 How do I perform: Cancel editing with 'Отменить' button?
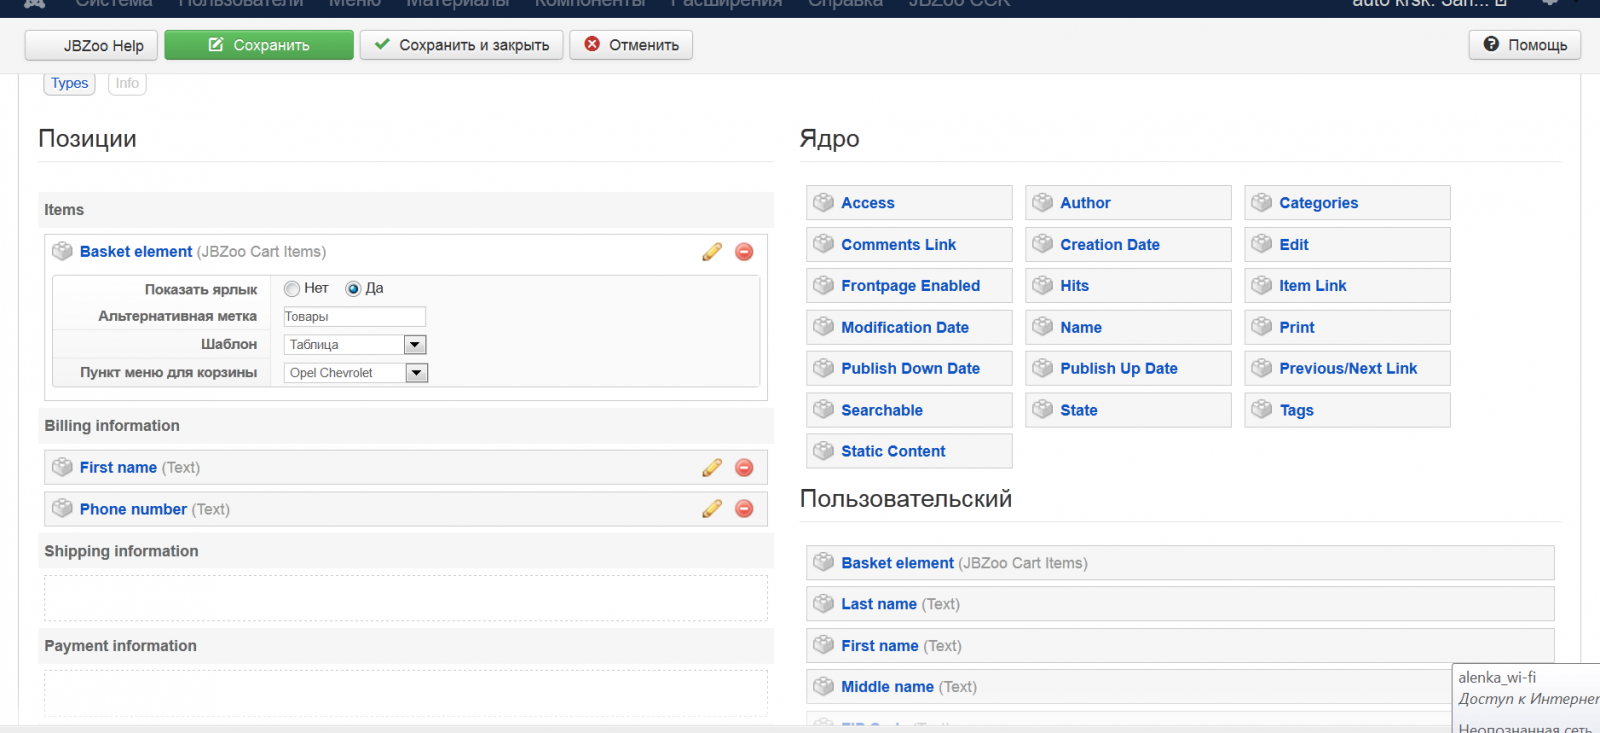[631, 45]
